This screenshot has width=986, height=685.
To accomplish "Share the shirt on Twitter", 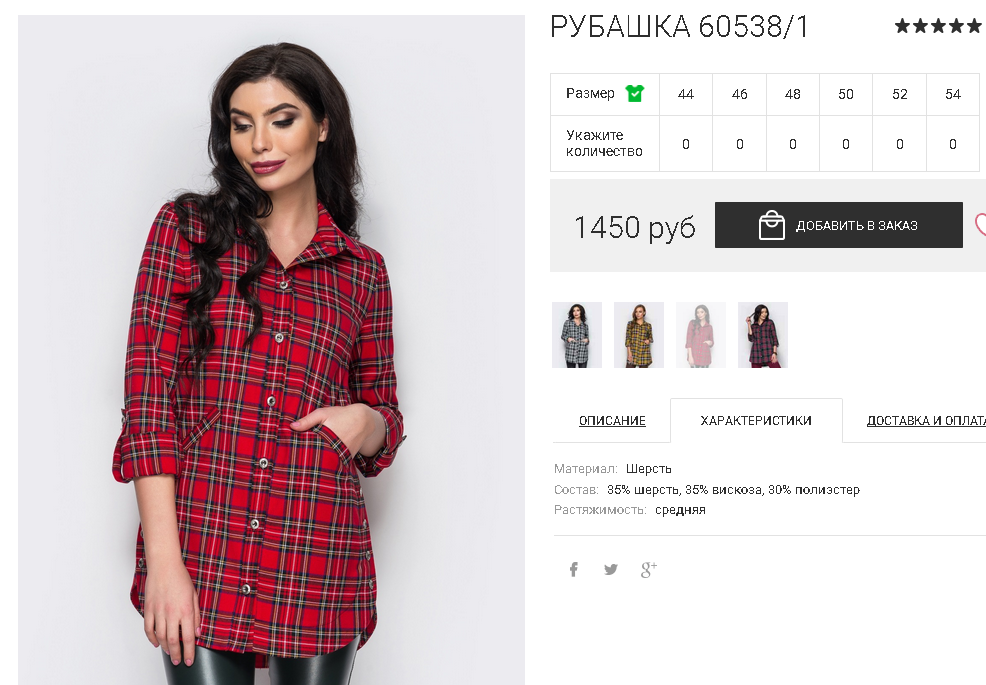I will (x=611, y=569).
